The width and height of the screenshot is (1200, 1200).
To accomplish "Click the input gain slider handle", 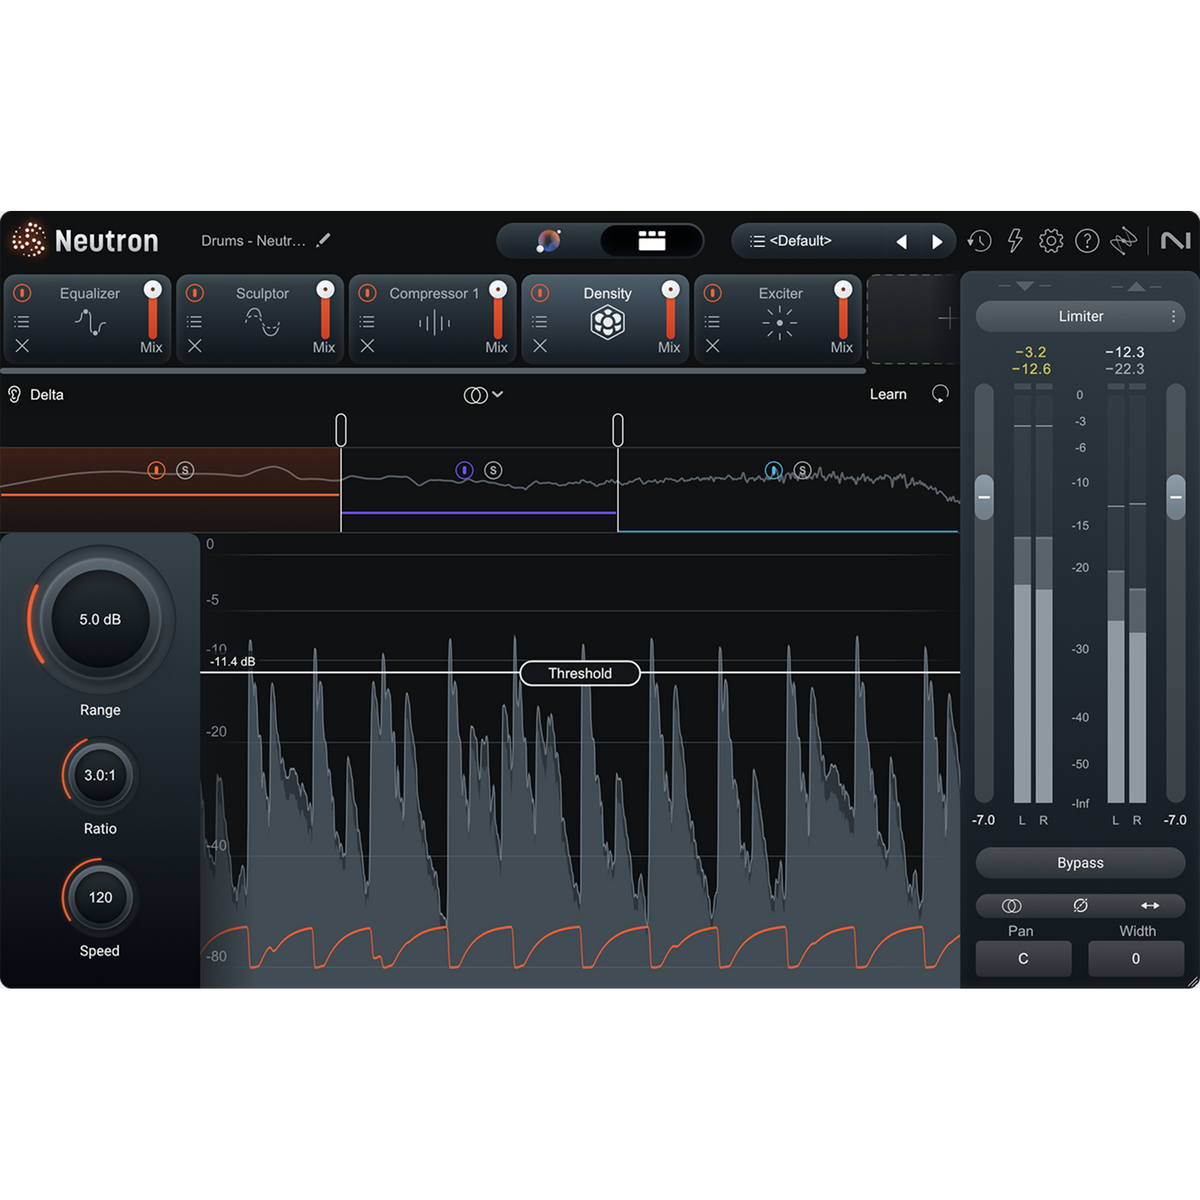I will coord(984,497).
